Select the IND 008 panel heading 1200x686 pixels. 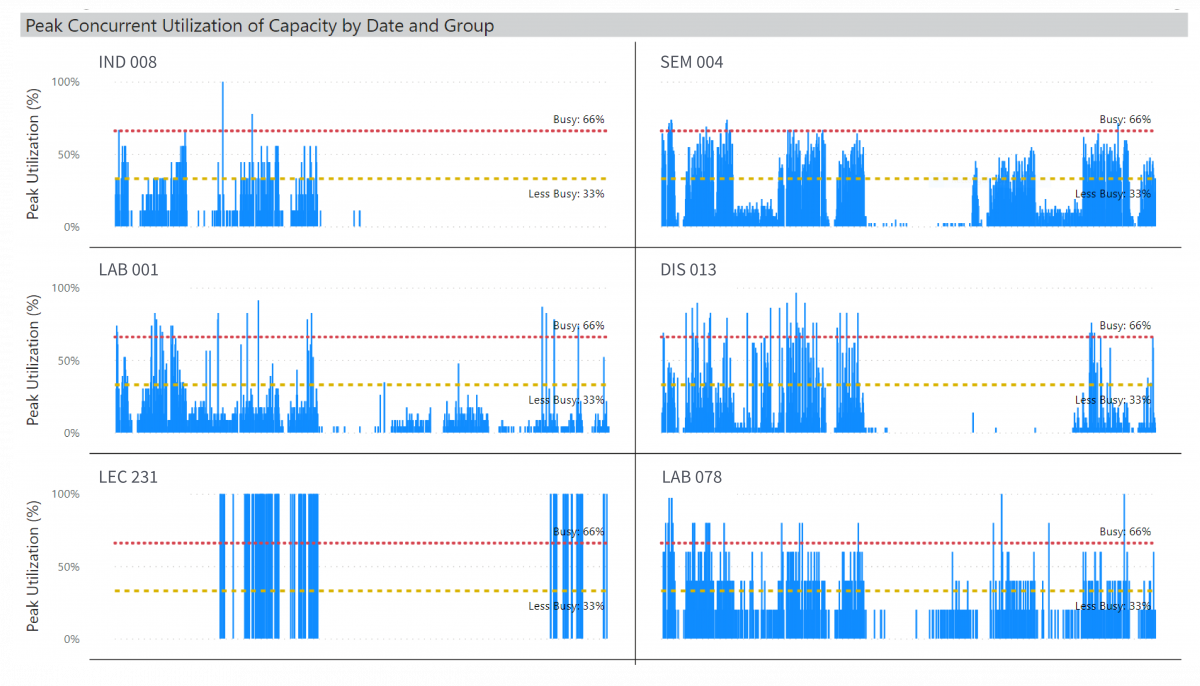click(127, 63)
